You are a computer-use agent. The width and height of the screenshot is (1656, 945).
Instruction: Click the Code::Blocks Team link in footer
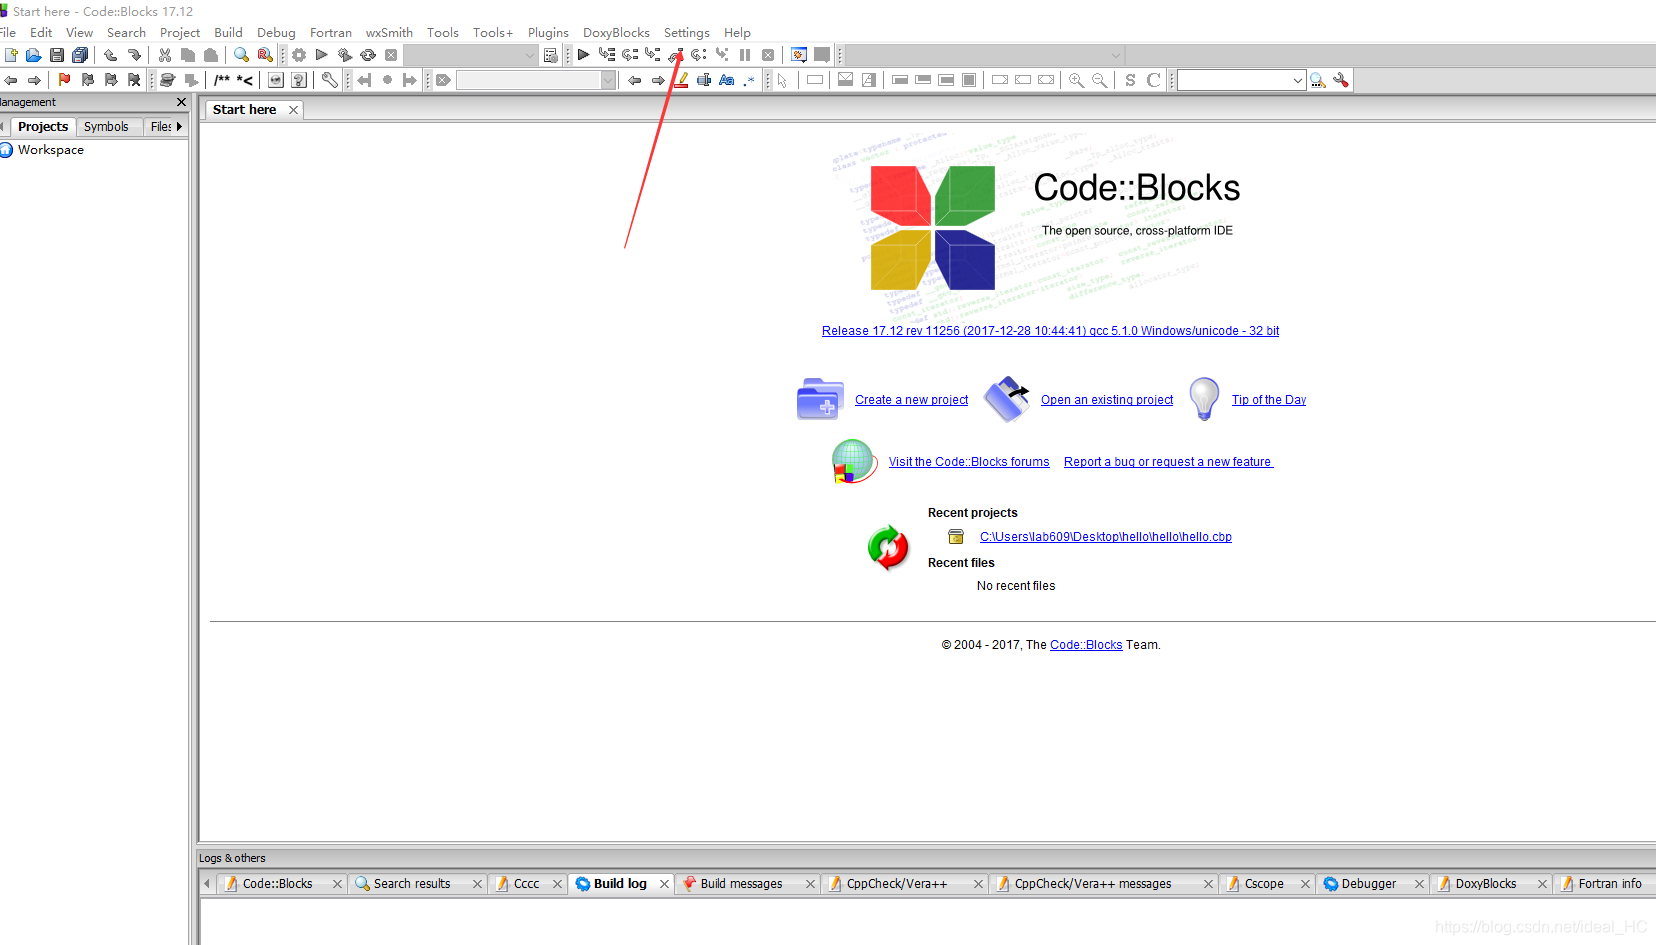(x=1086, y=645)
